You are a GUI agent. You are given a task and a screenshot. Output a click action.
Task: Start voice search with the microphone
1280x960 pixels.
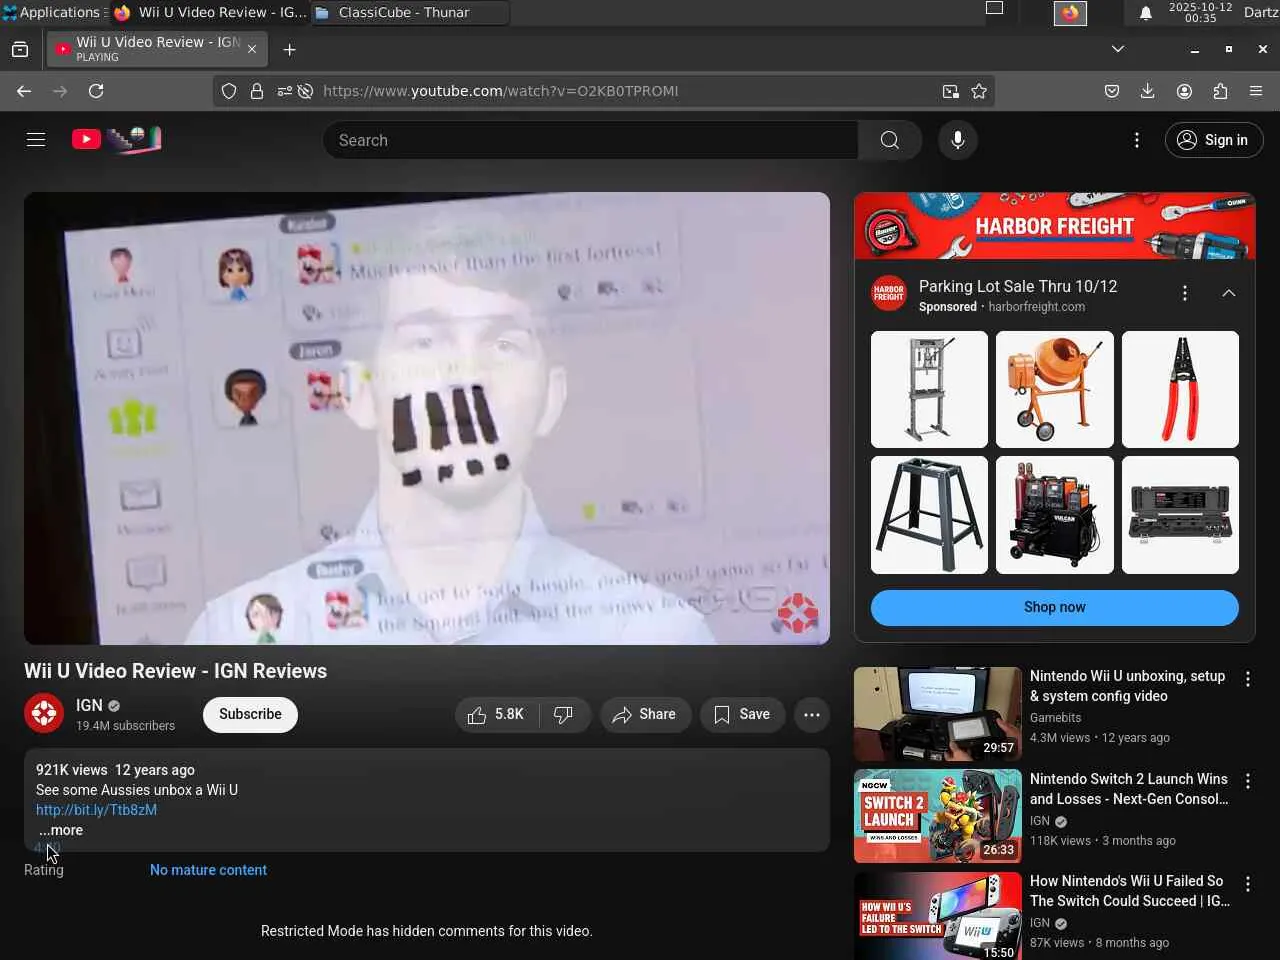click(958, 140)
